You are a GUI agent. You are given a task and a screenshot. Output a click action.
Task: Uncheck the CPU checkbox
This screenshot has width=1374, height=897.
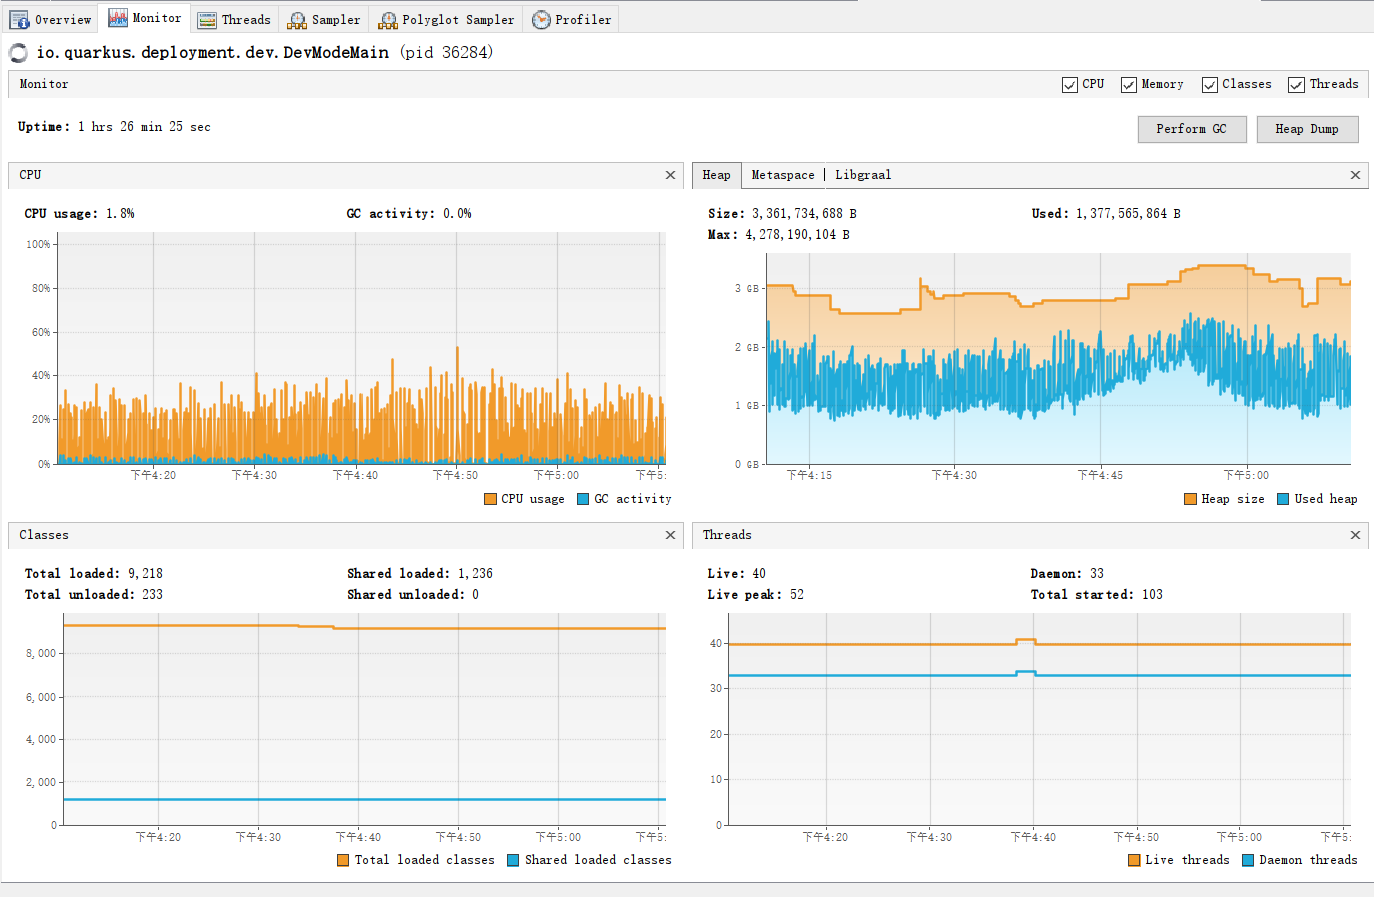click(1070, 85)
